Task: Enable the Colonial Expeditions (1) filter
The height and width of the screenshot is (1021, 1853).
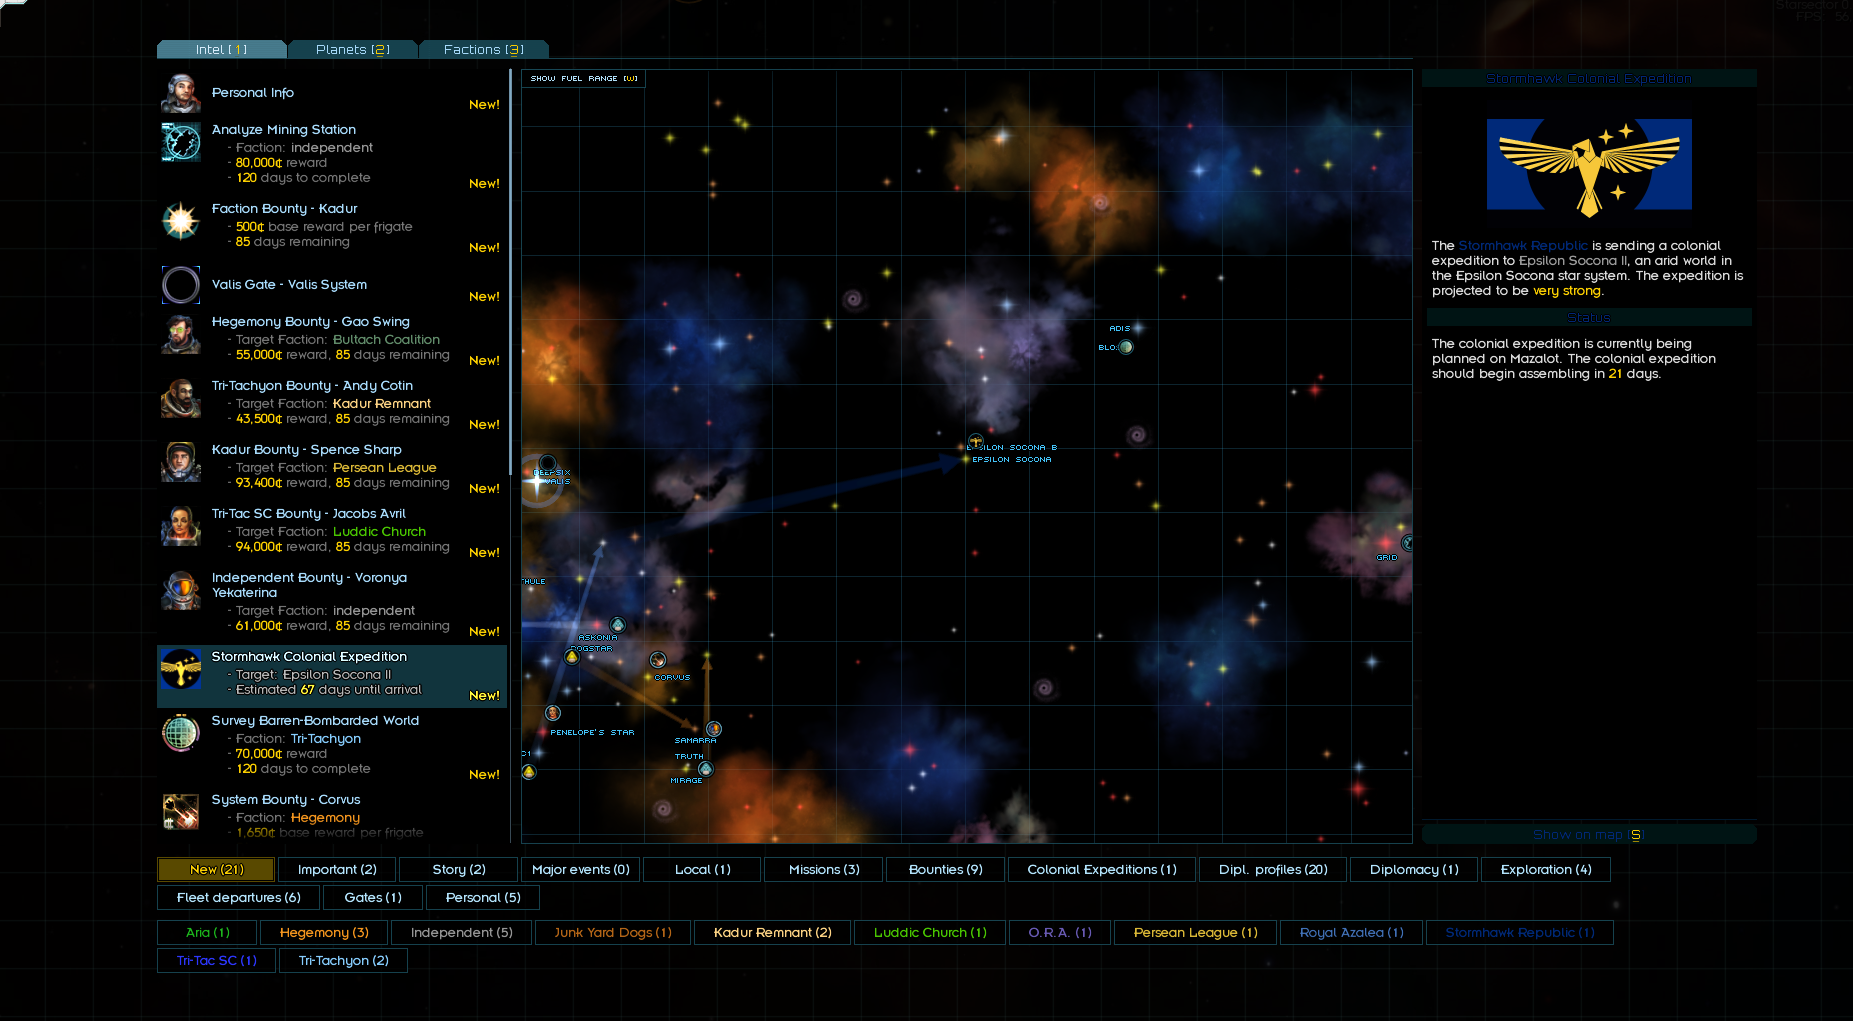Action: click(1101, 870)
